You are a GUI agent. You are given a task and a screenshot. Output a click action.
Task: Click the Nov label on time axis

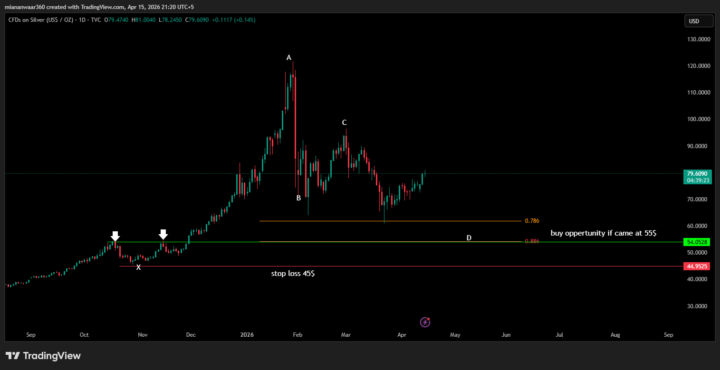coord(142,335)
